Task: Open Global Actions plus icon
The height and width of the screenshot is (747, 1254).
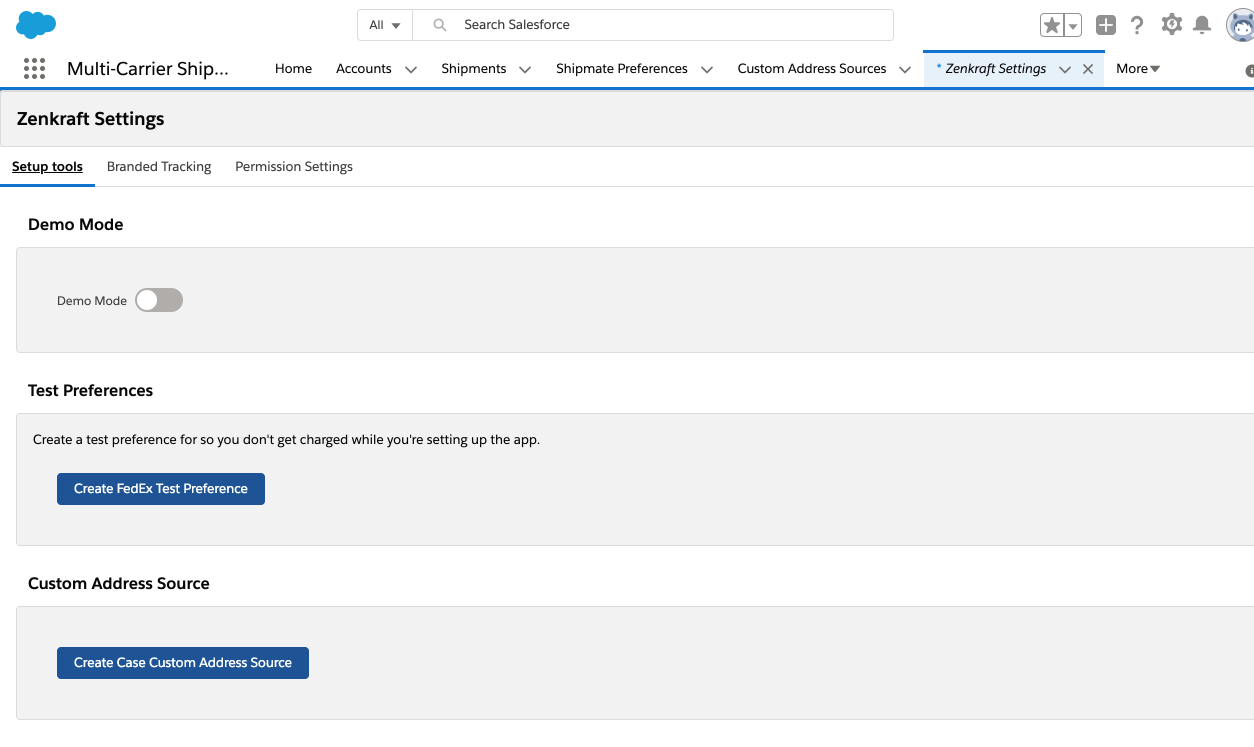Action: pyautogui.click(x=1105, y=25)
